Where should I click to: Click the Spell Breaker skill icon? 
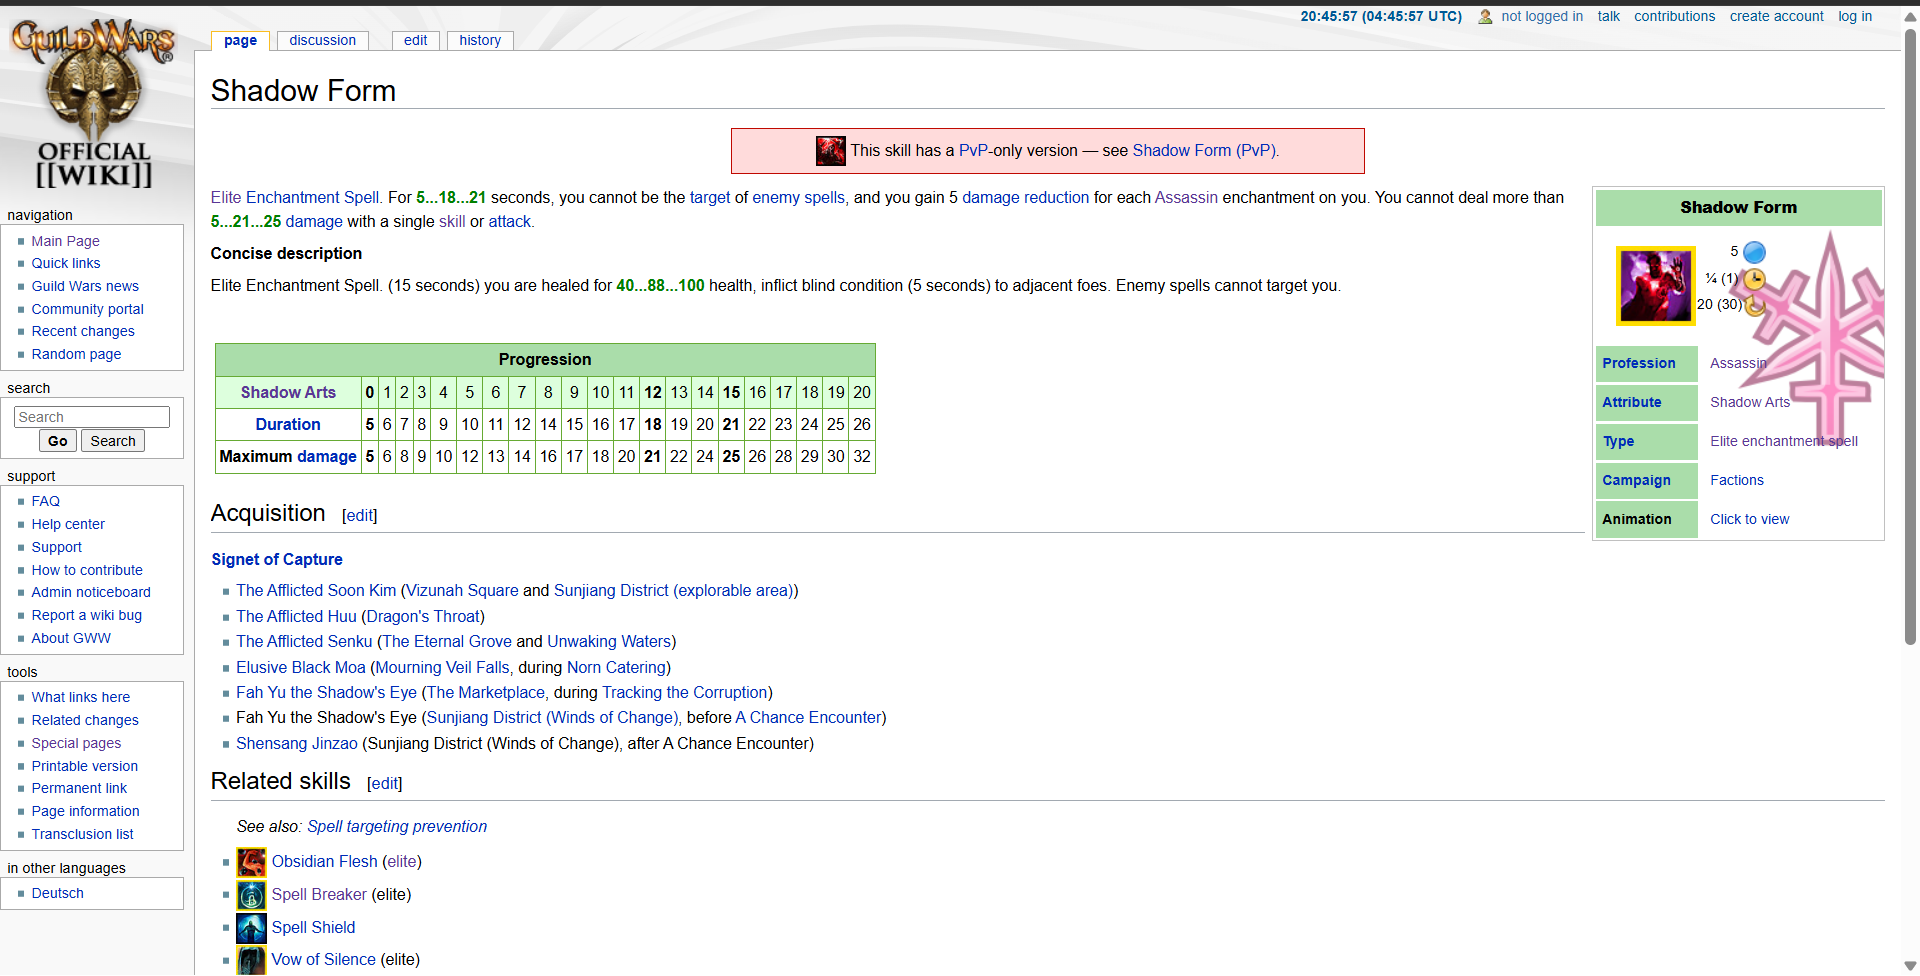coord(251,895)
